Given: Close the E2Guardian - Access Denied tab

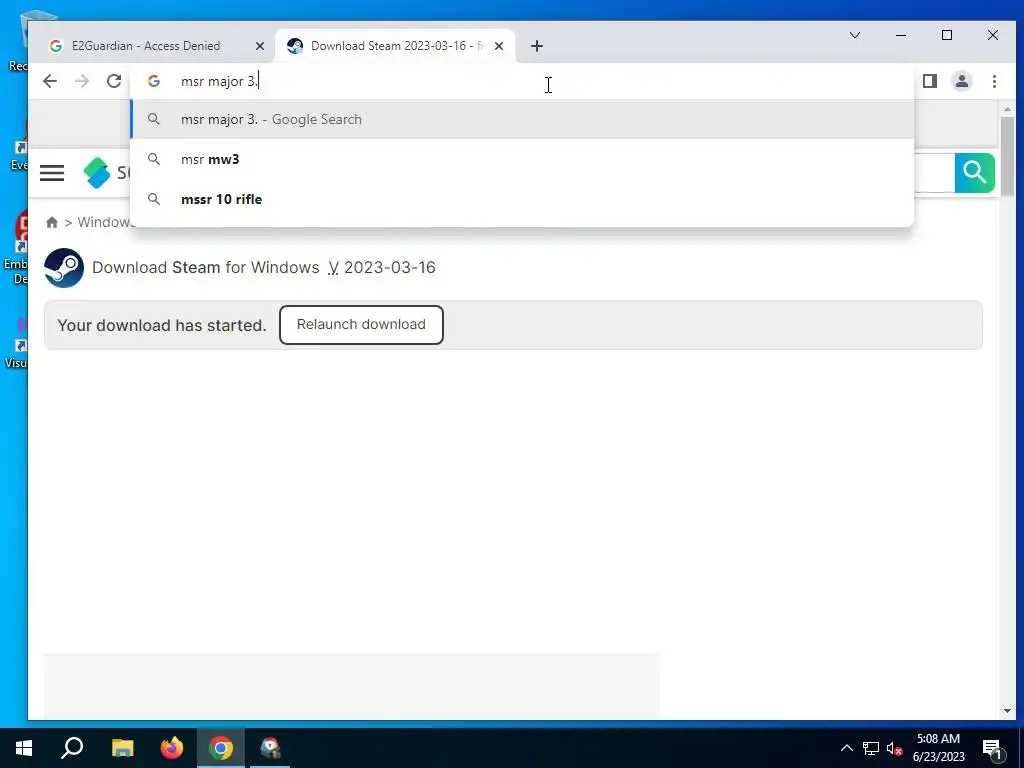Looking at the screenshot, I should tap(260, 46).
